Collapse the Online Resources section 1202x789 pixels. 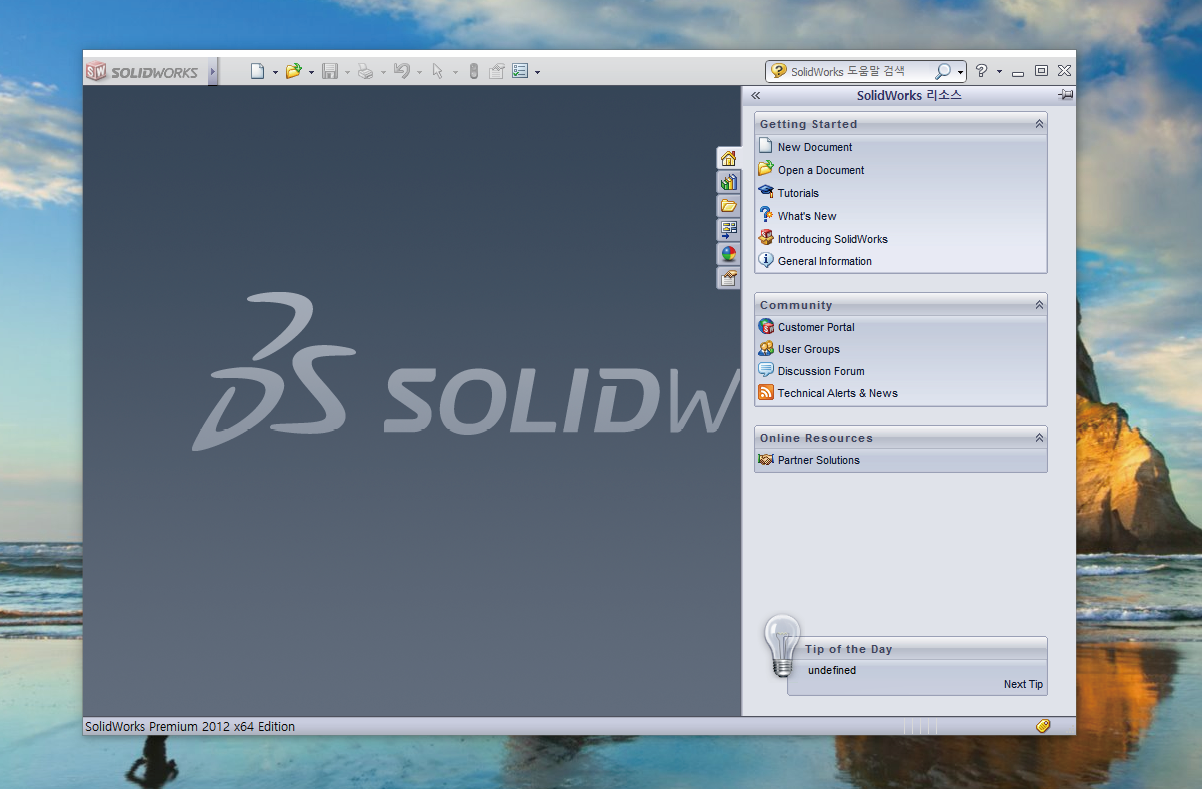click(x=1039, y=438)
